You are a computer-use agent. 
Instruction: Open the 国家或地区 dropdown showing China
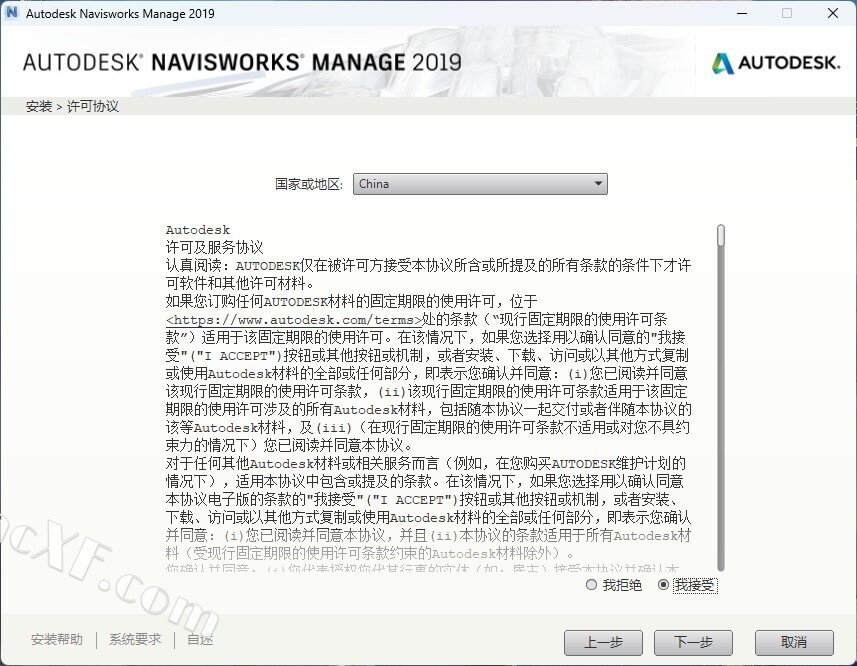(x=480, y=184)
